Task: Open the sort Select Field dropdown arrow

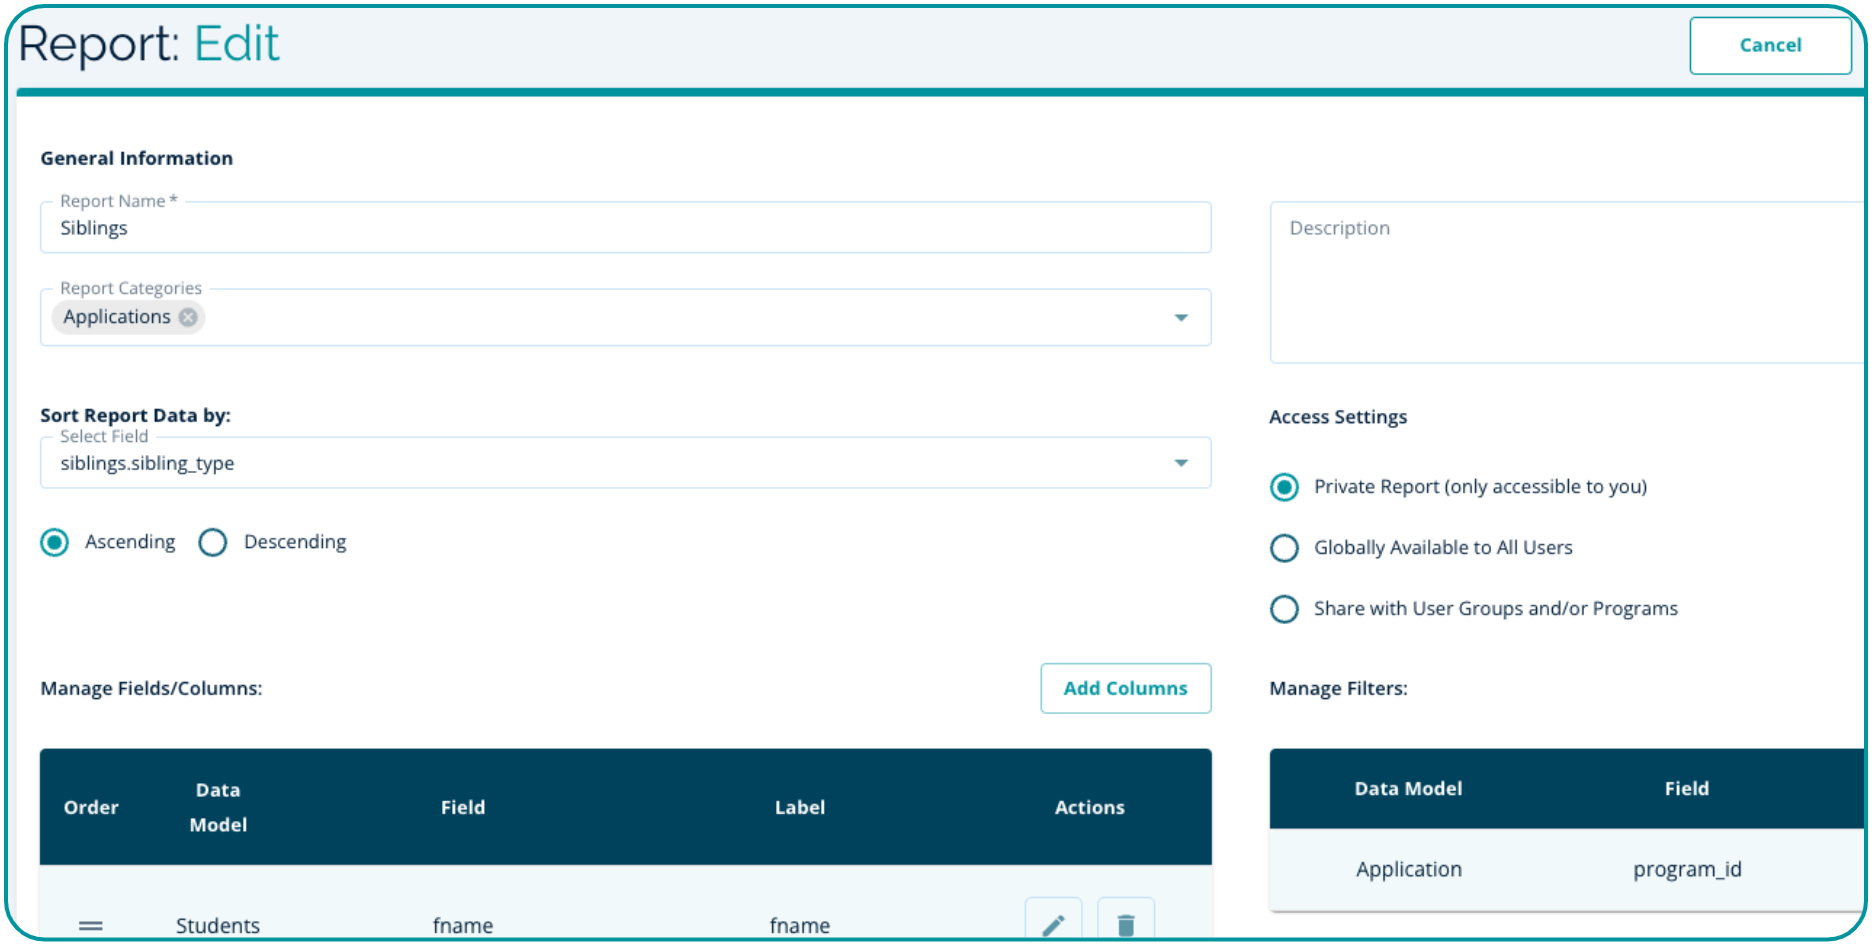Action: (x=1181, y=463)
